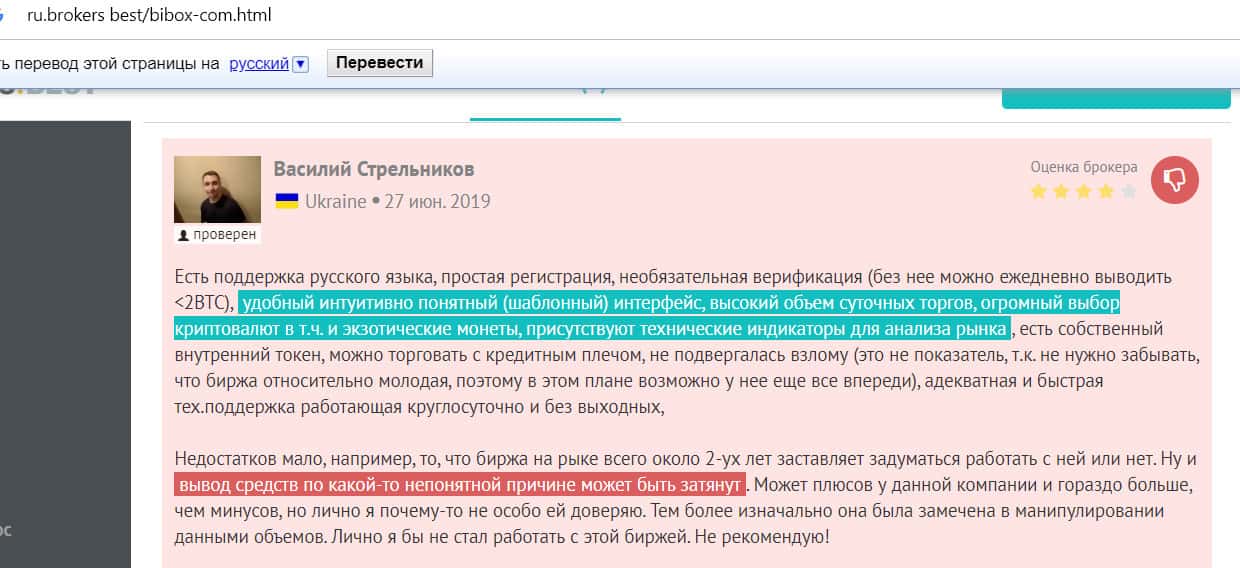The image size is (1240, 568).
Task: Click the Ukraine country text
Action: tap(336, 201)
